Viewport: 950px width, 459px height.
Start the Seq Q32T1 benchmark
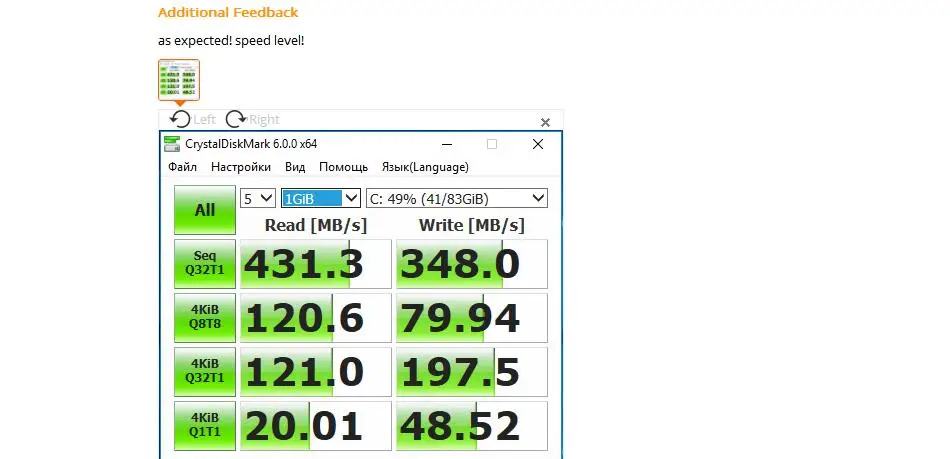point(205,264)
